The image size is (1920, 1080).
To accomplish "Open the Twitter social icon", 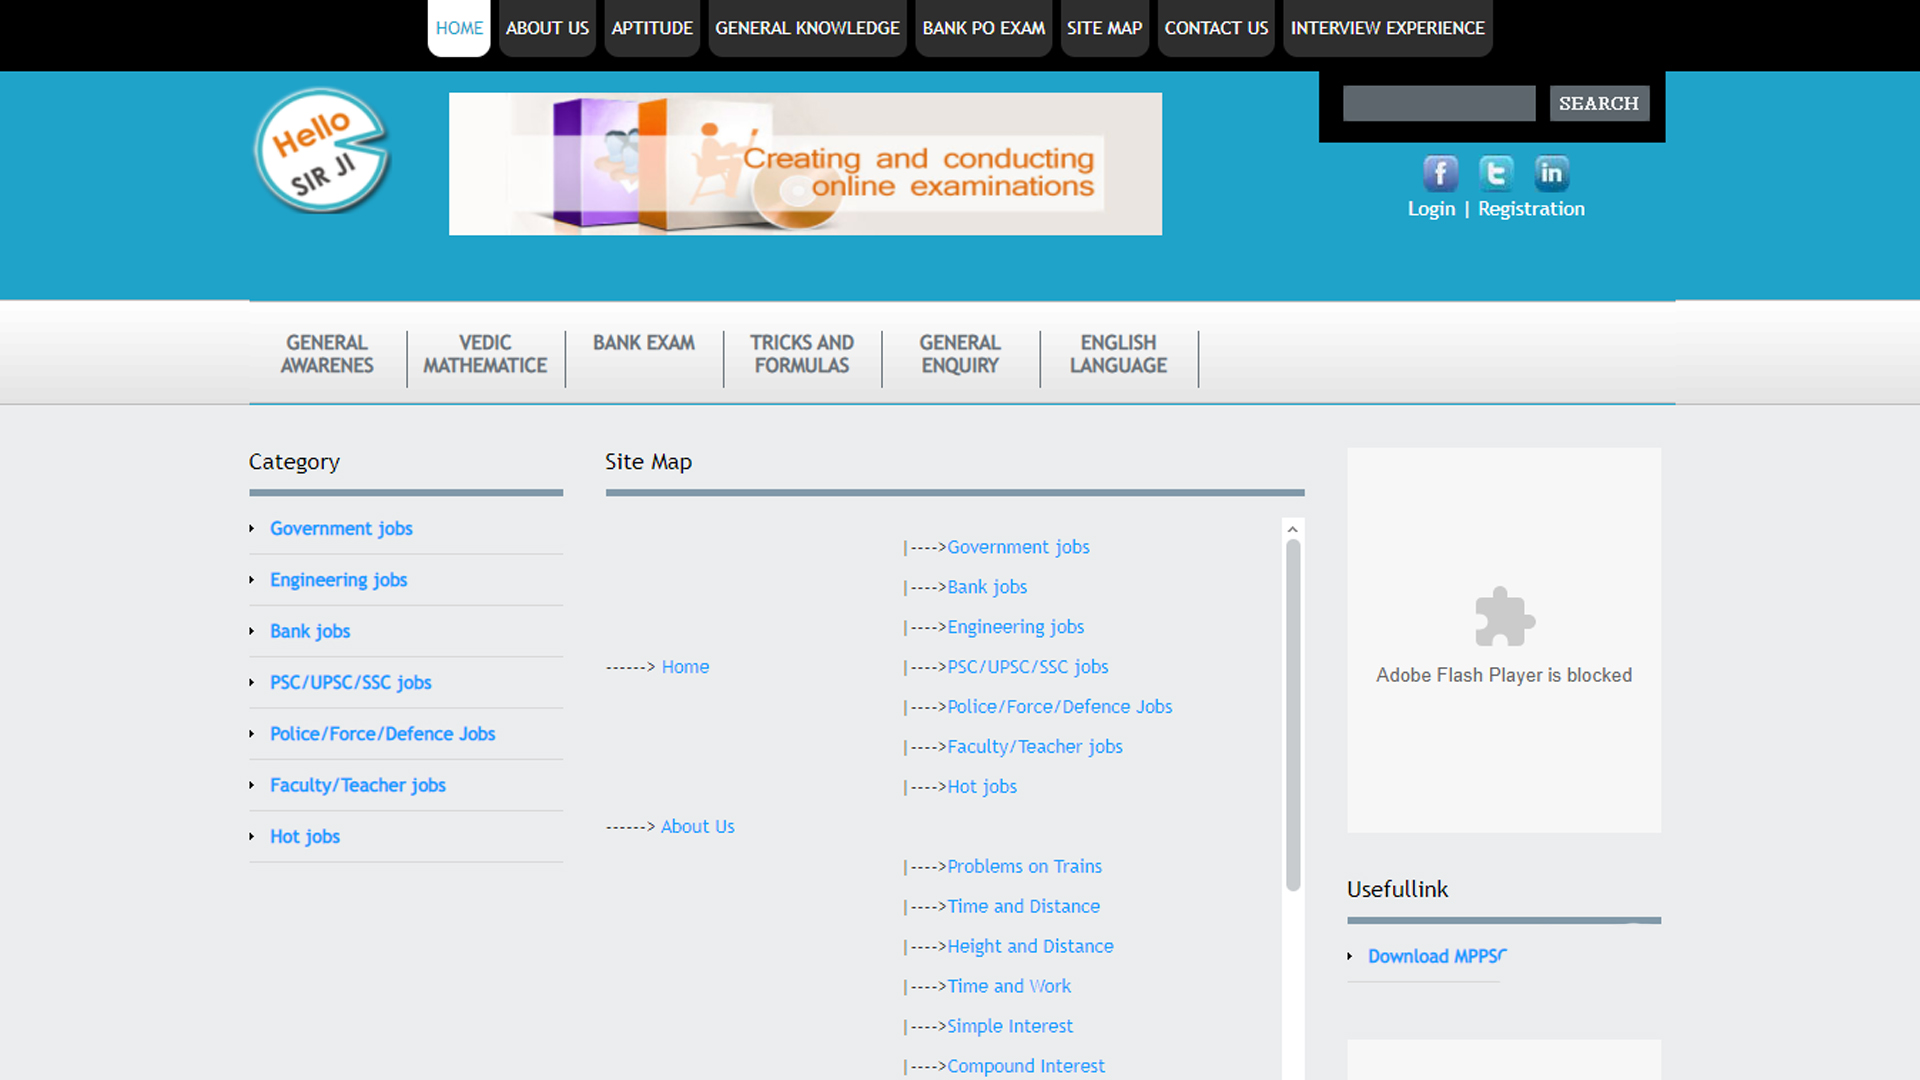I will (x=1496, y=174).
